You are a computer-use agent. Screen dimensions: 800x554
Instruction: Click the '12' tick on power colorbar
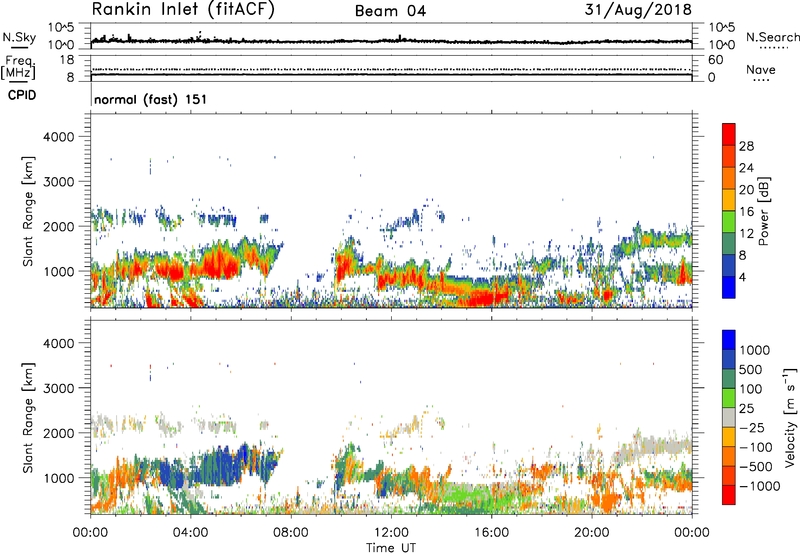[x=746, y=234]
